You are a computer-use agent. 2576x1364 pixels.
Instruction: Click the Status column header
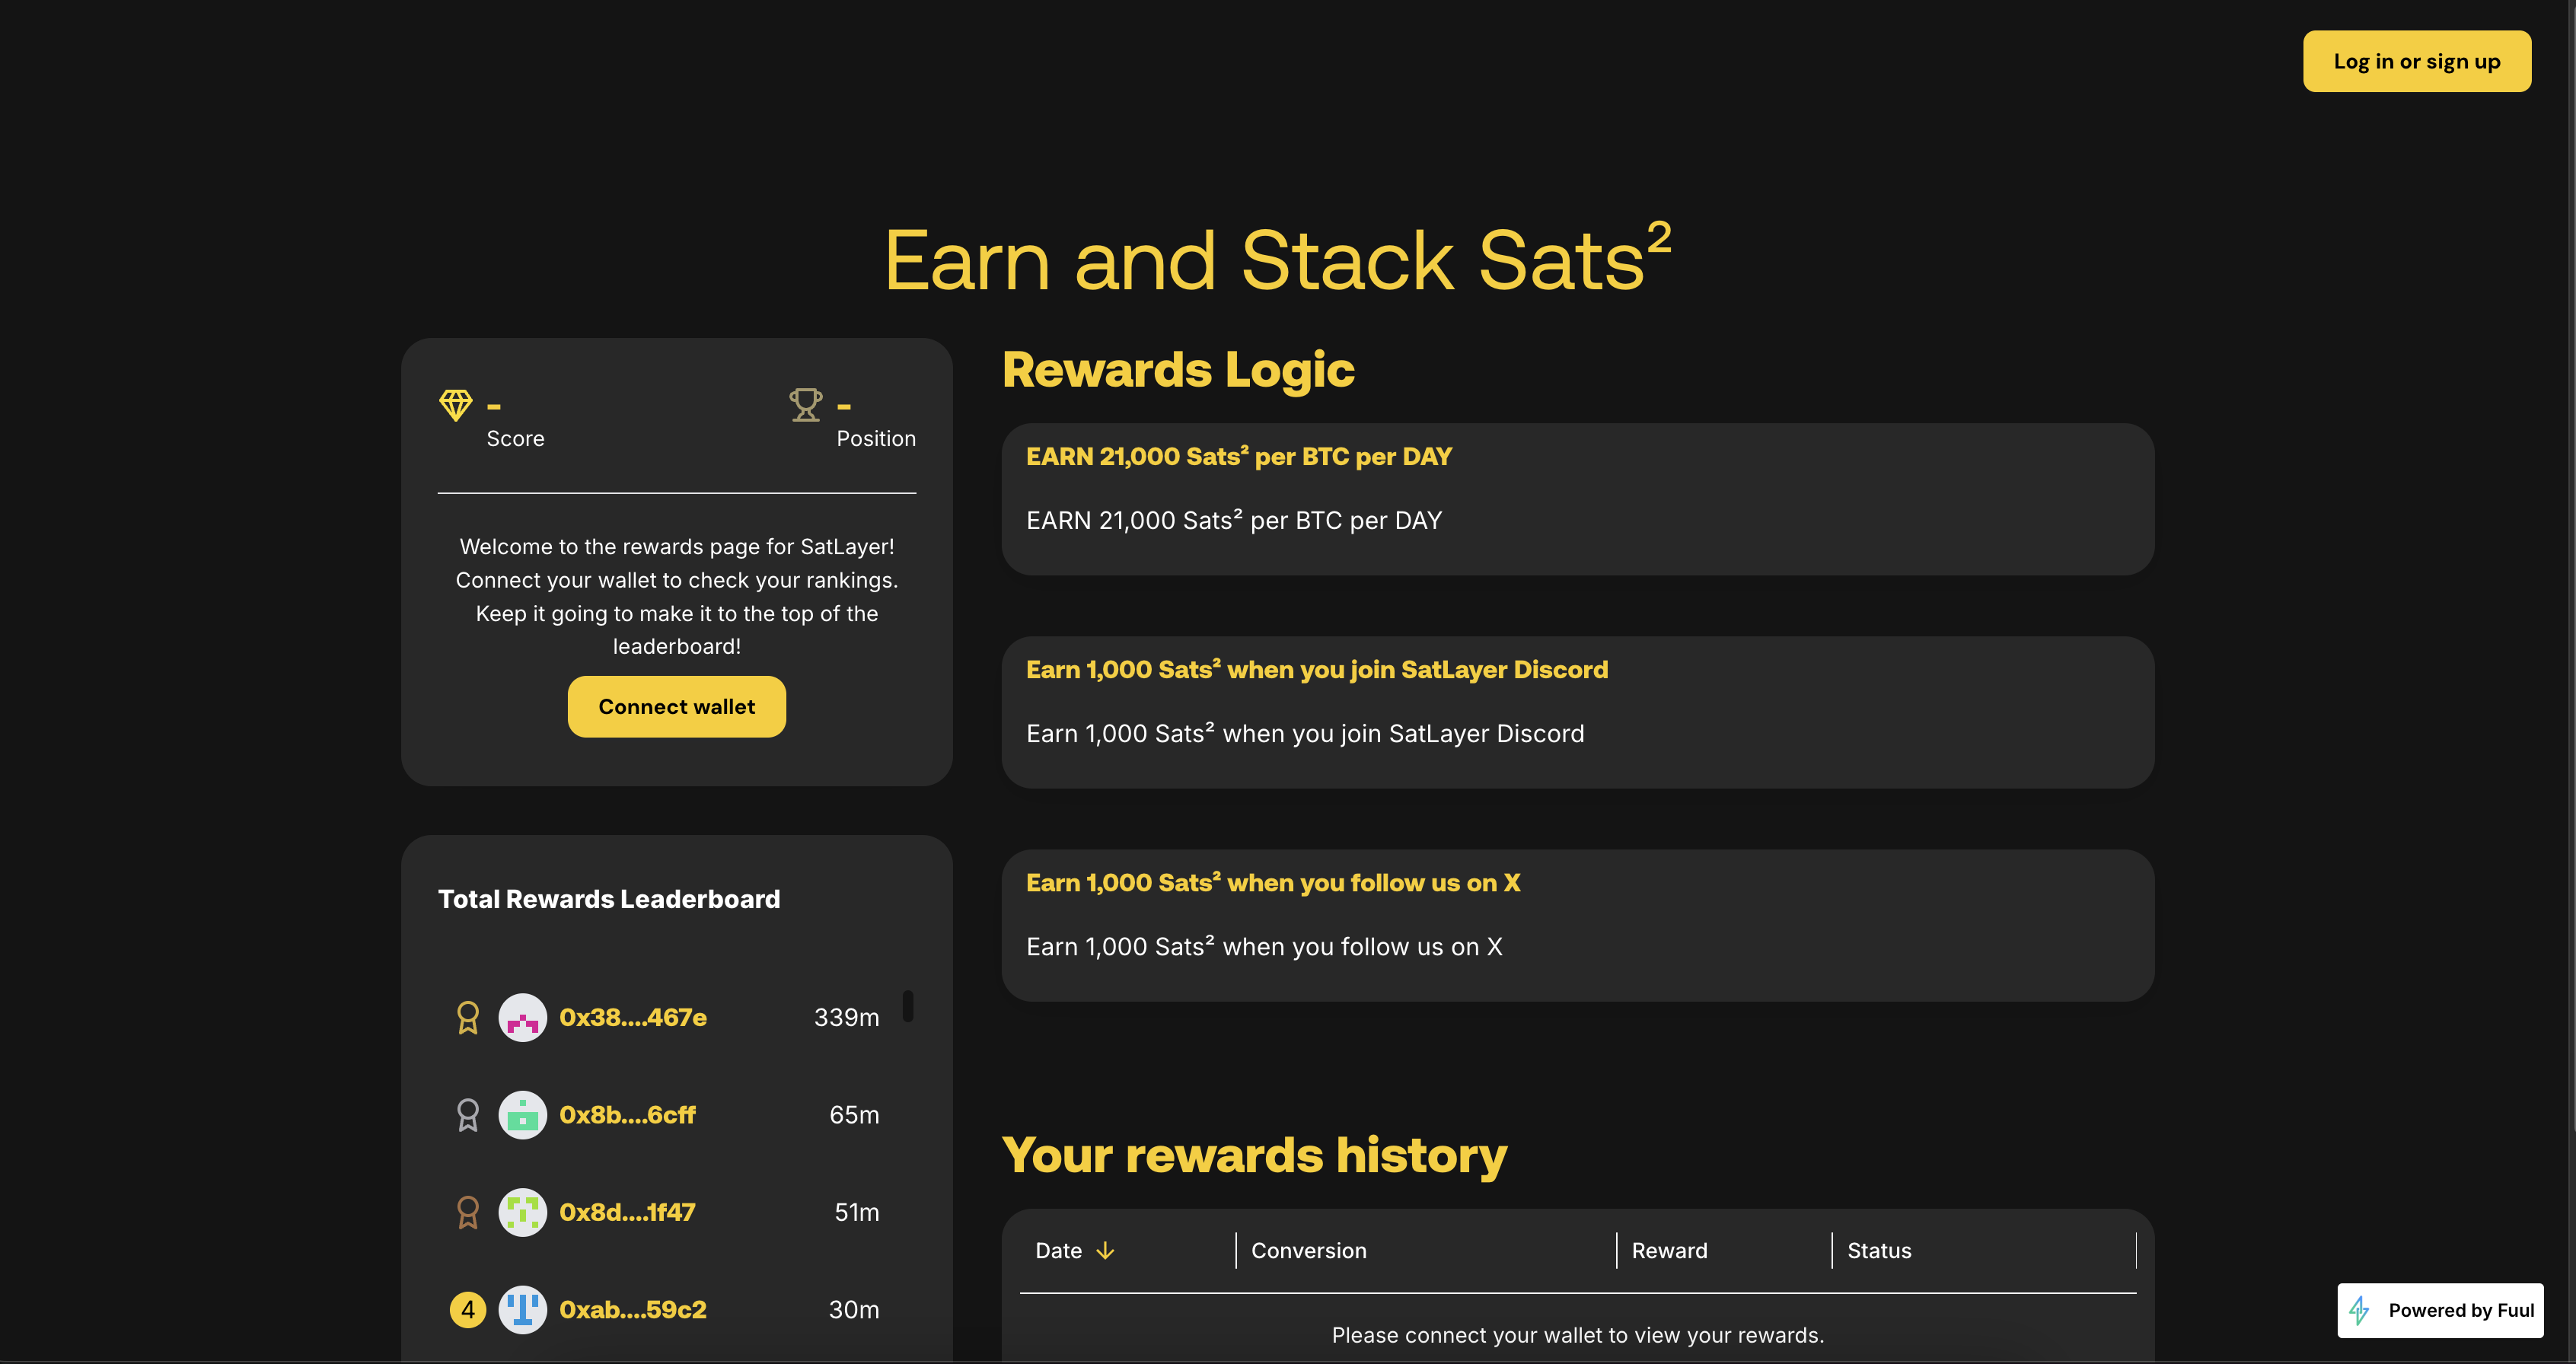(1878, 1251)
